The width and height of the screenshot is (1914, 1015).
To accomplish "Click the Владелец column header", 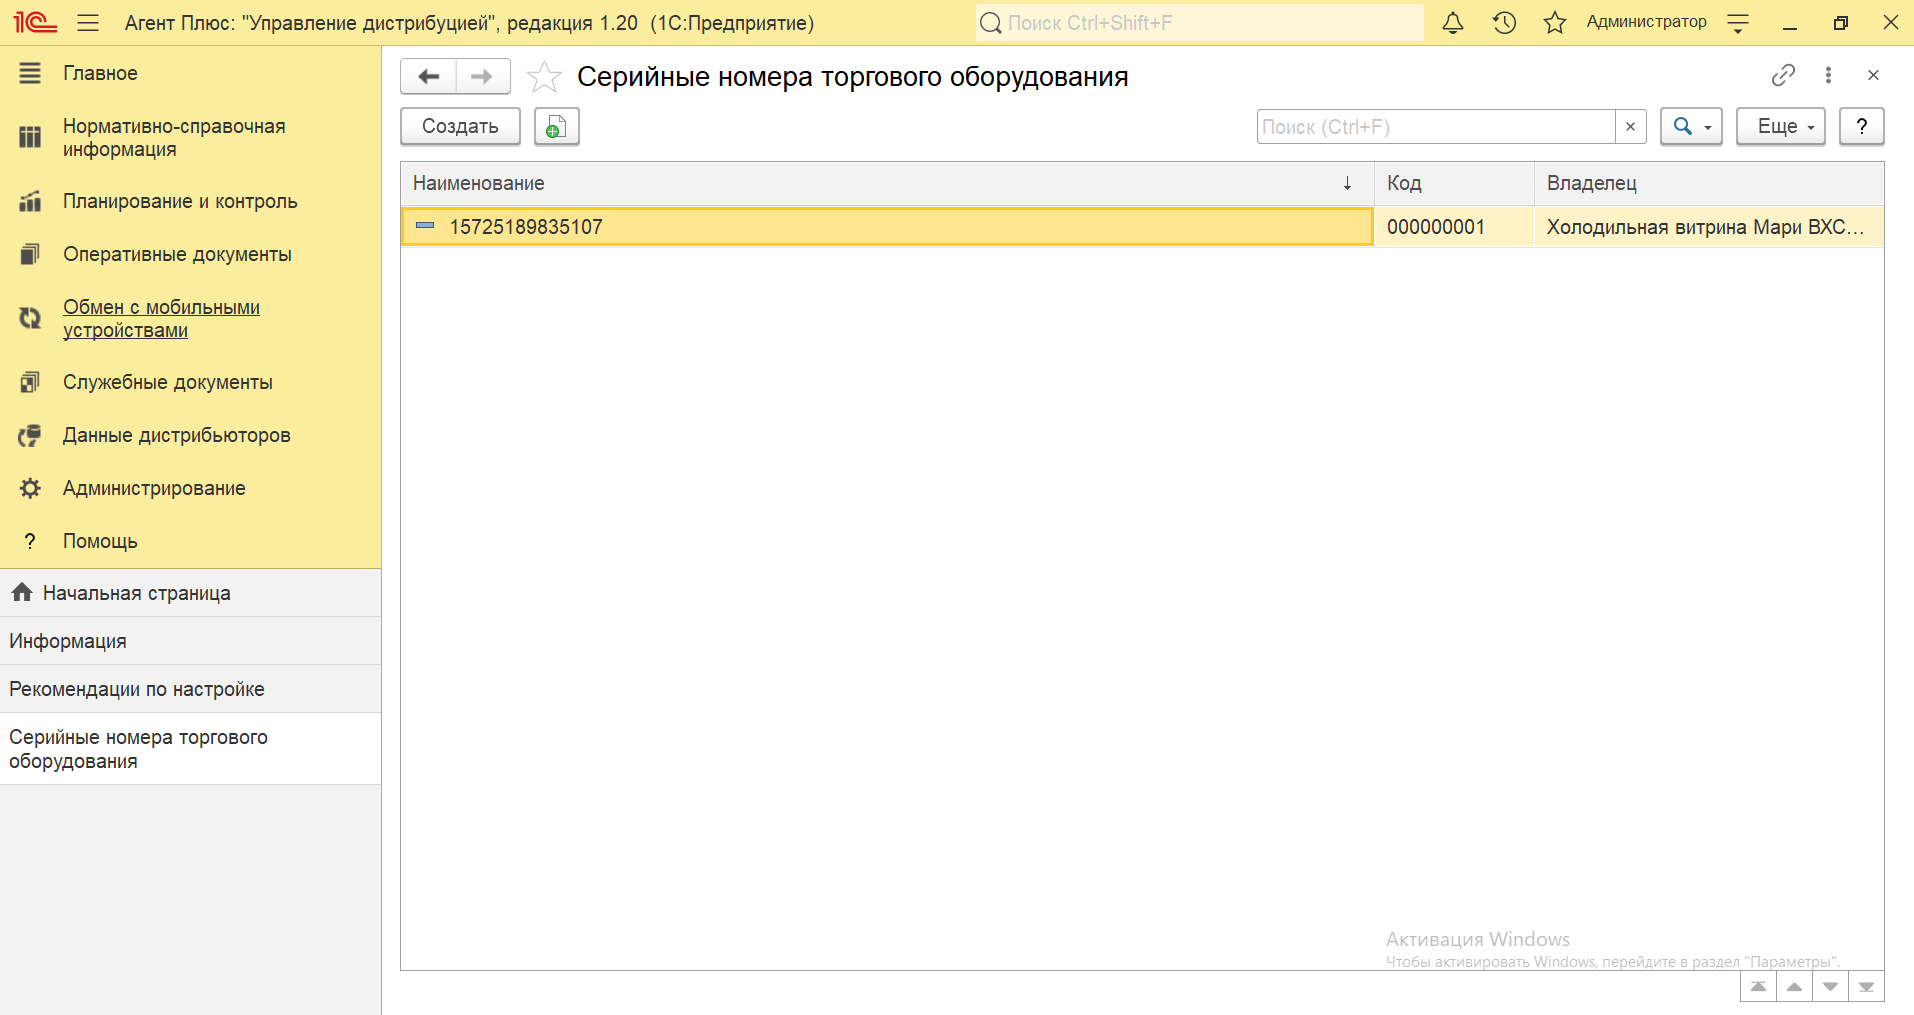I will (x=1709, y=183).
